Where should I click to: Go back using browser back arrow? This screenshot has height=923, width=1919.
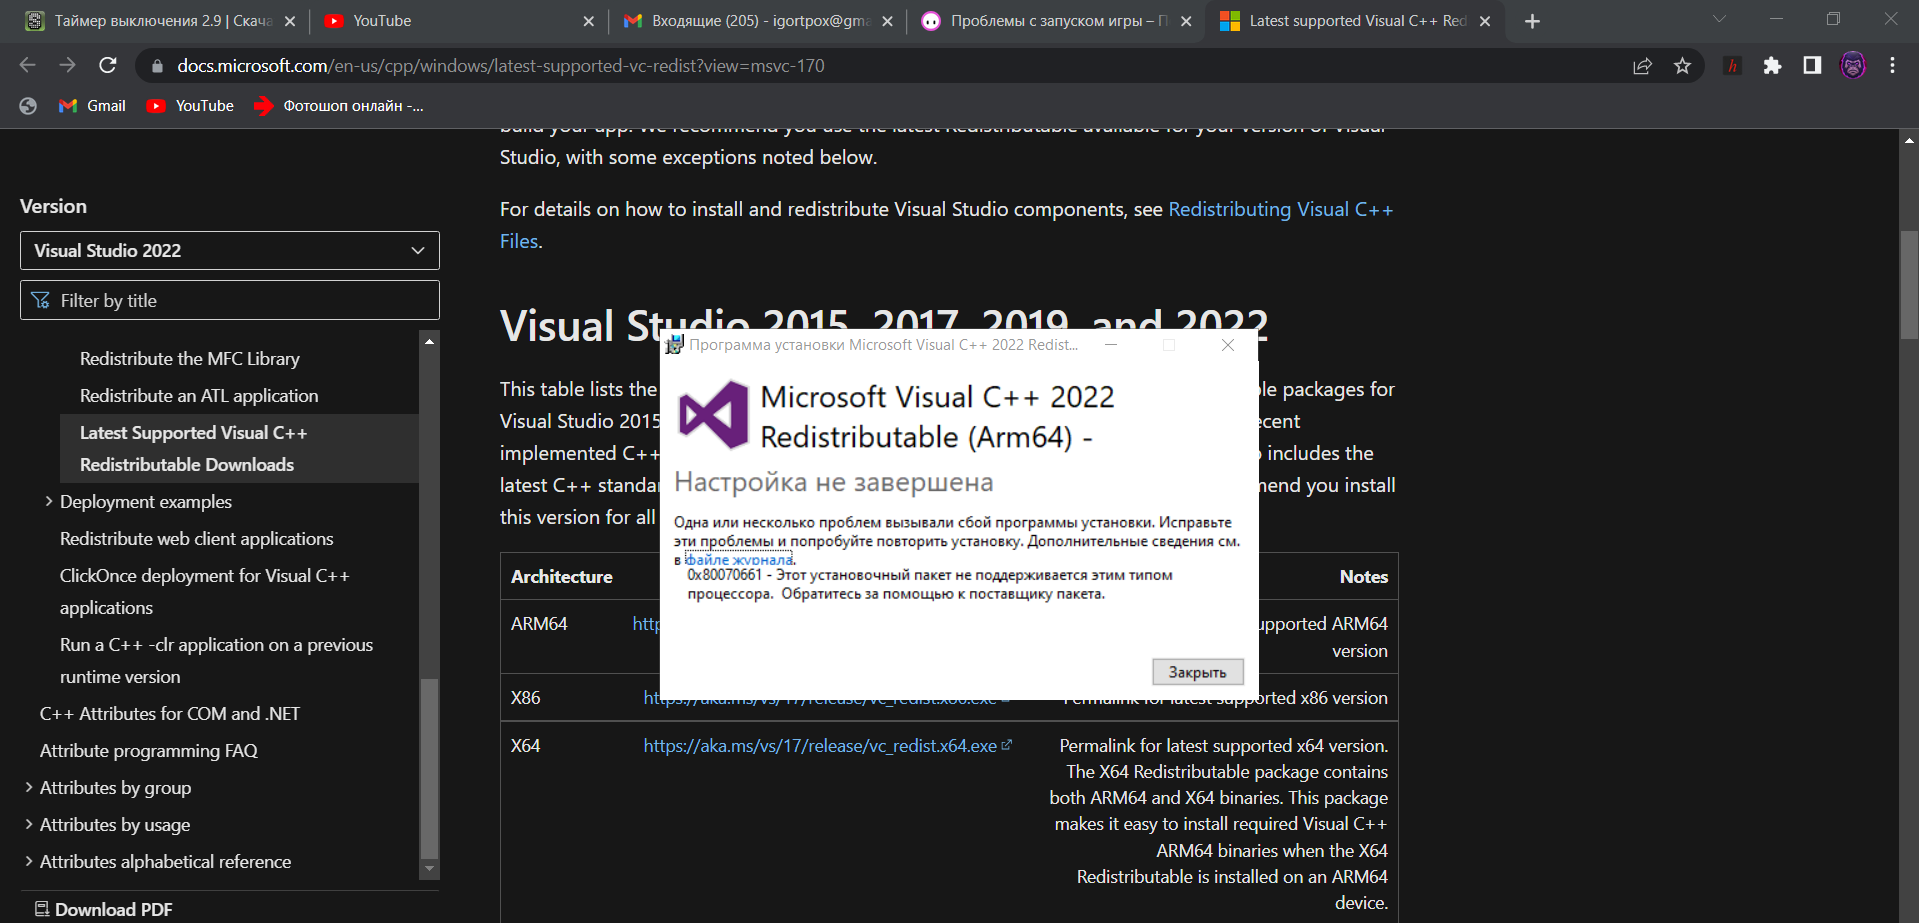(27, 66)
